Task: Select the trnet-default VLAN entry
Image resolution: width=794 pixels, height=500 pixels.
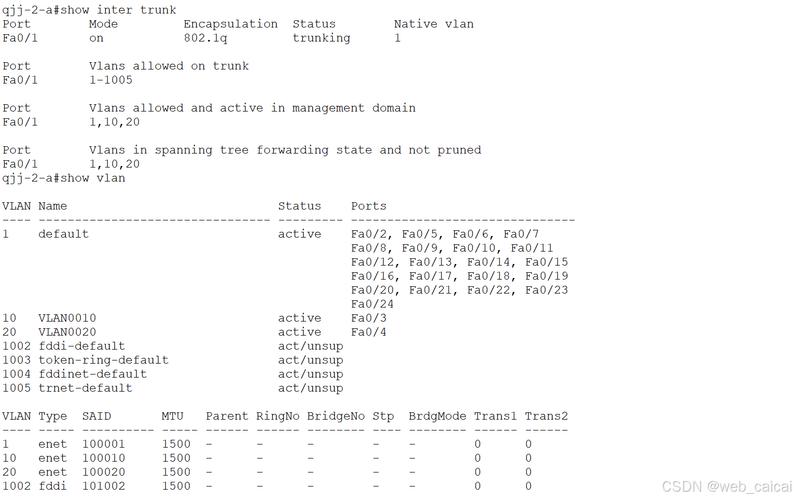Action: point(85,389)
